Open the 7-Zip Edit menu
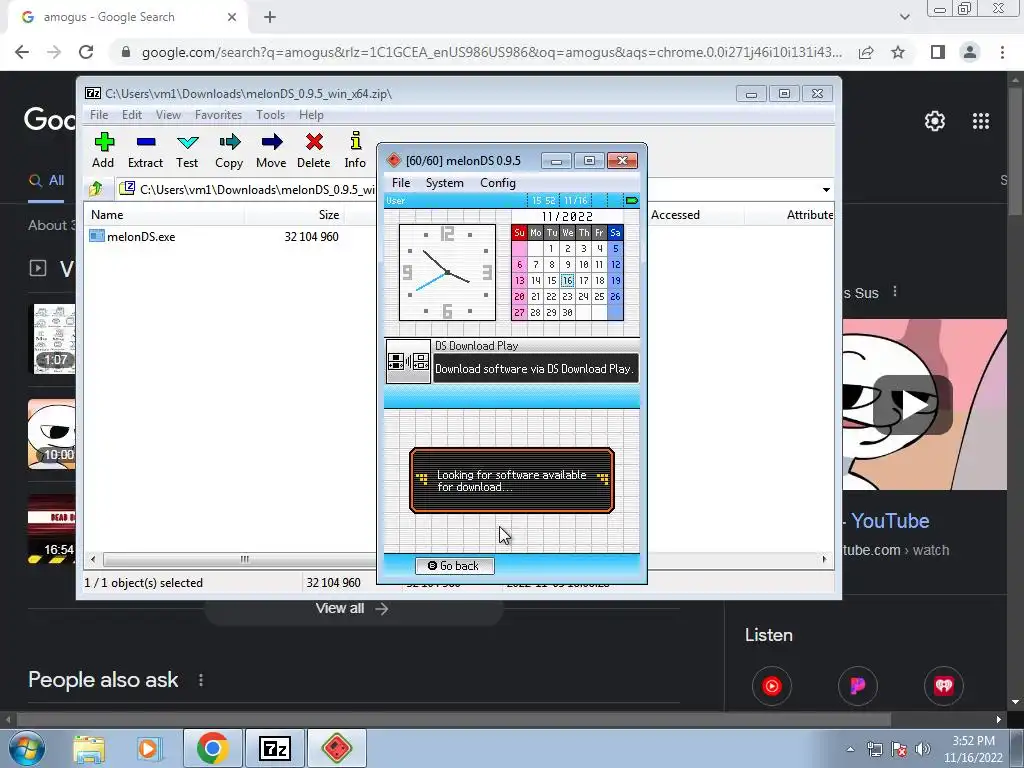 pos(132,115)
